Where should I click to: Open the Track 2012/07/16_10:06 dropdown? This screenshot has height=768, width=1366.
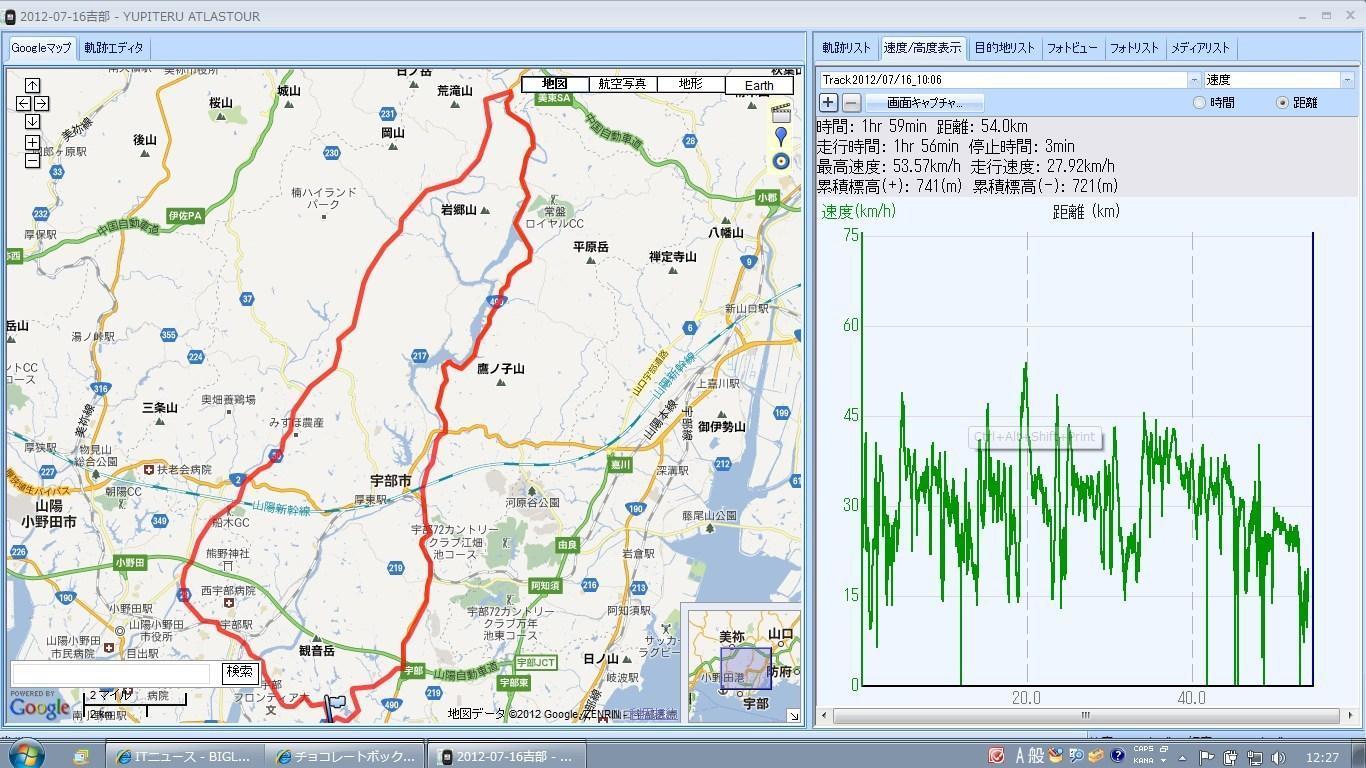pos(1194,79)
